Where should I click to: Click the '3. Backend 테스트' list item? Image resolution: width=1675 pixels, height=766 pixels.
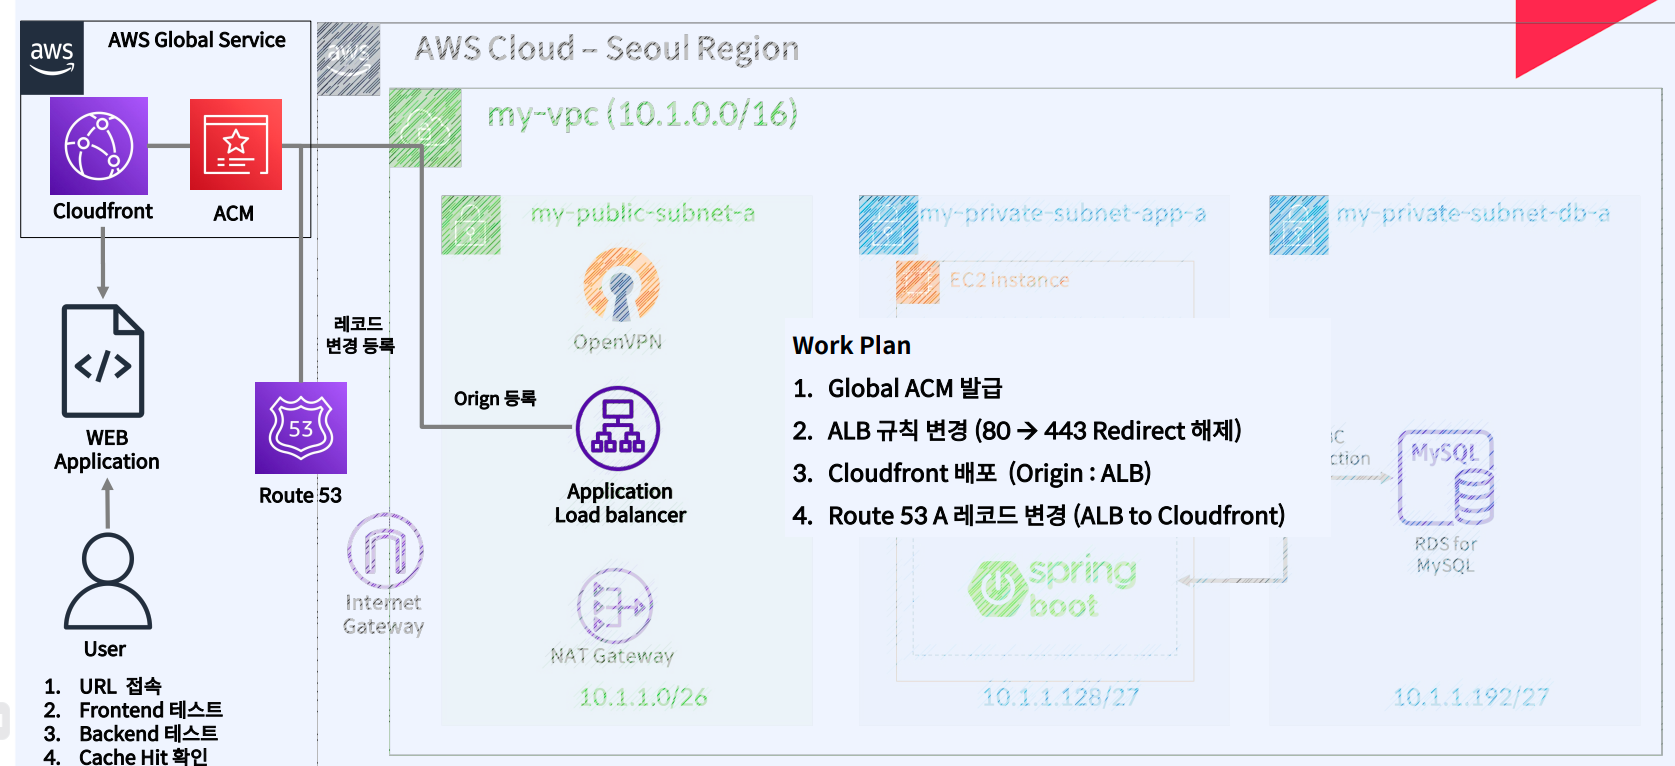131,733
